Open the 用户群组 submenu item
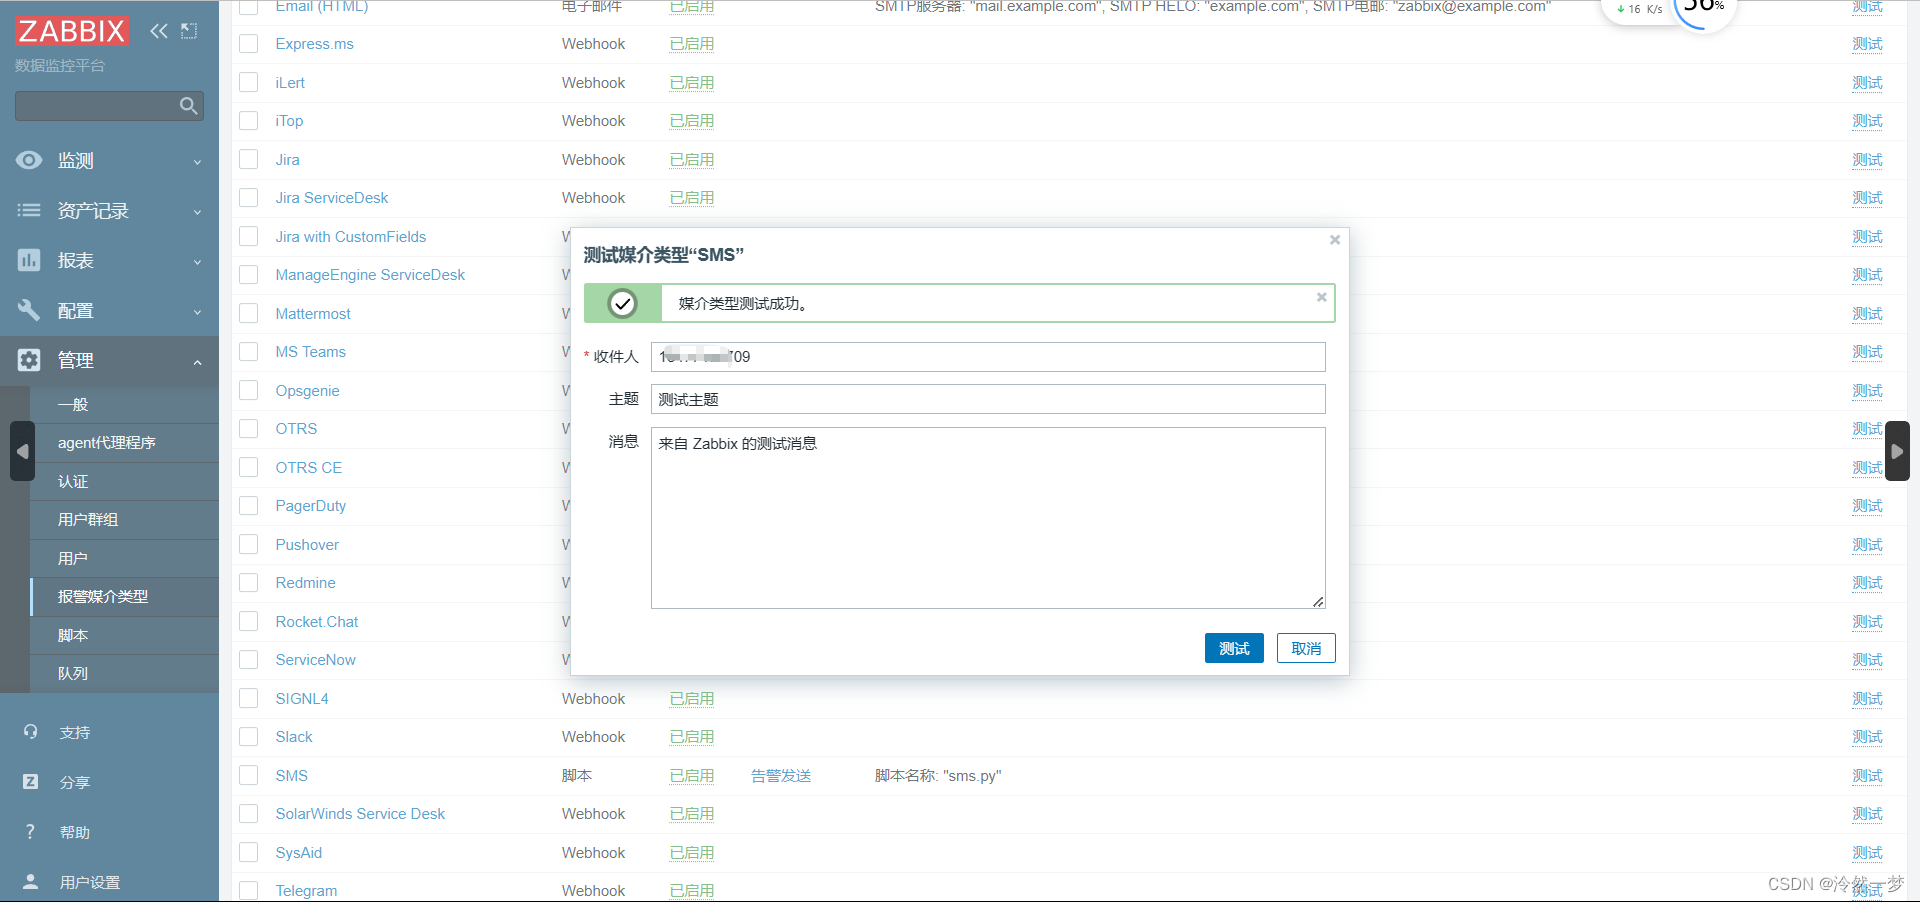This screenshot has width=1920, height=902. (x=124, y=520)
